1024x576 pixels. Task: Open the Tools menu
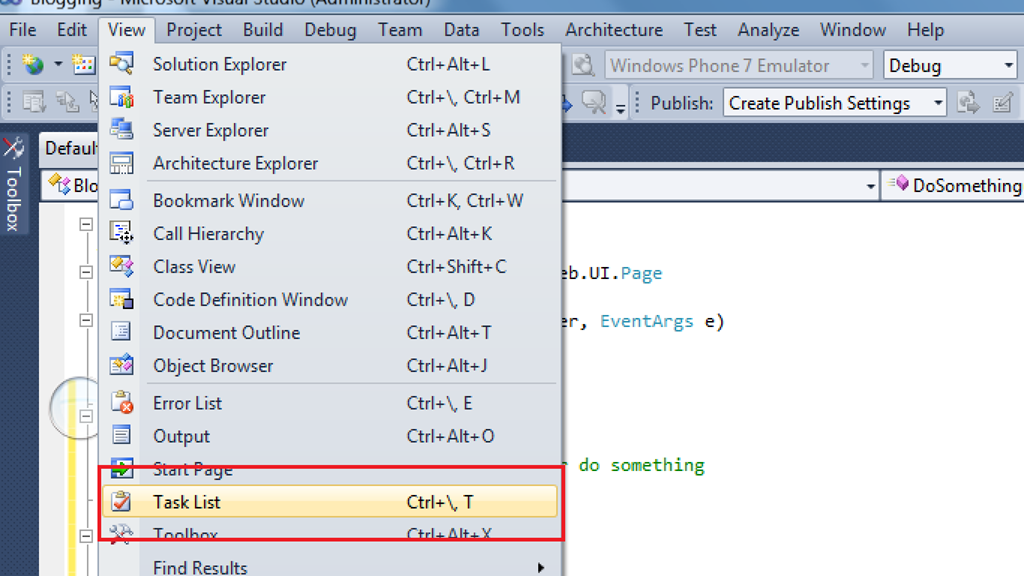point(522,30)
